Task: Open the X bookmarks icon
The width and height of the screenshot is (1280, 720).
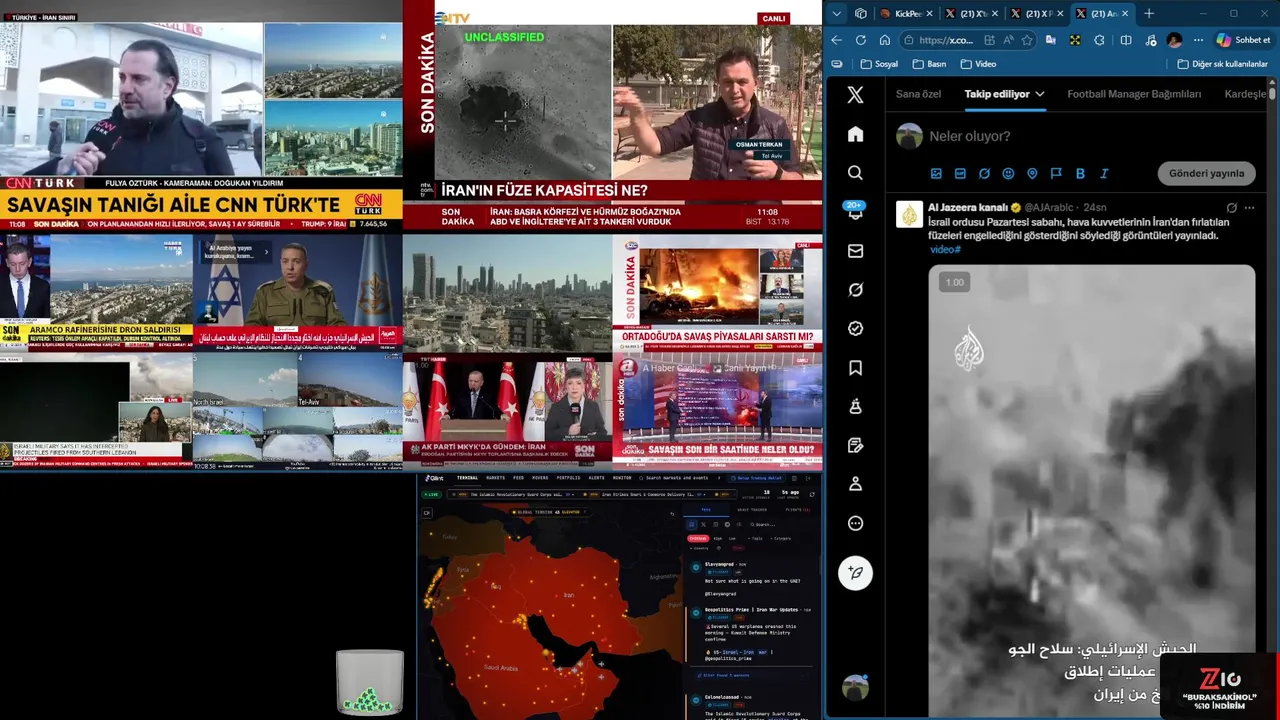Action: (855, 368)
